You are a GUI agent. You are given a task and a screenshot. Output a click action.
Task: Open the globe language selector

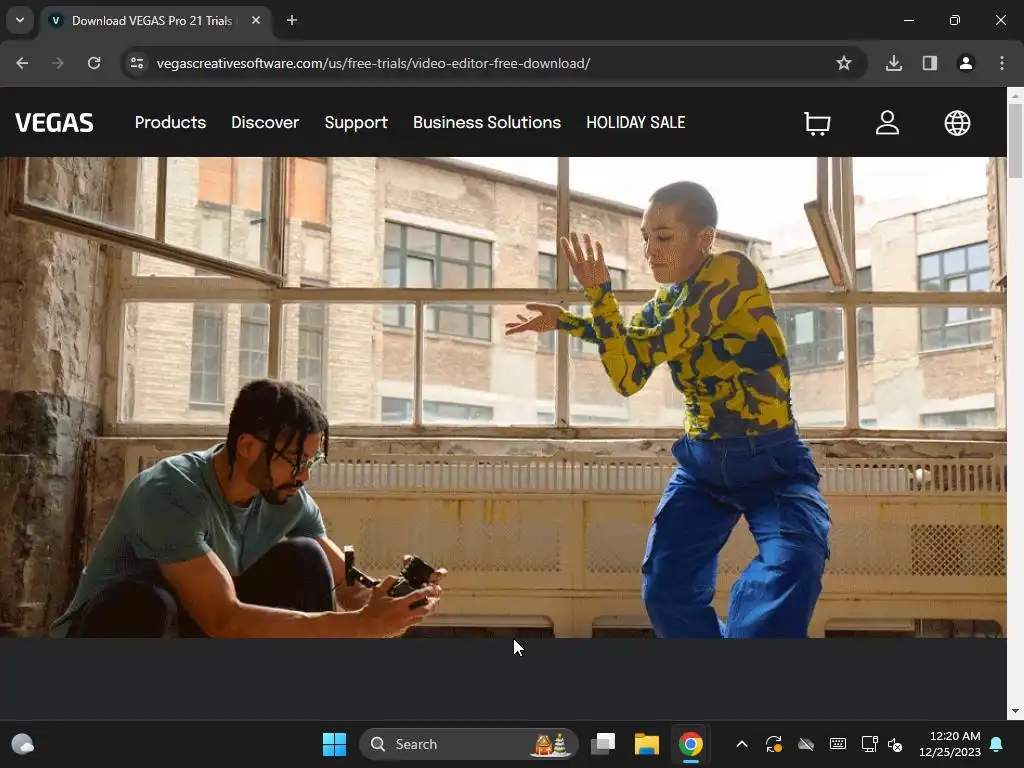pyautogui.click(x=957, y=123)
